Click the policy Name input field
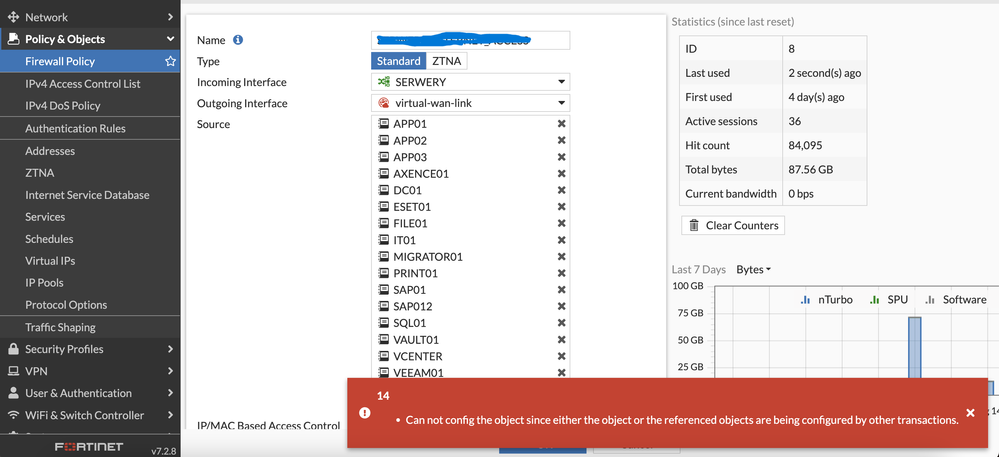 click(470, 40)
